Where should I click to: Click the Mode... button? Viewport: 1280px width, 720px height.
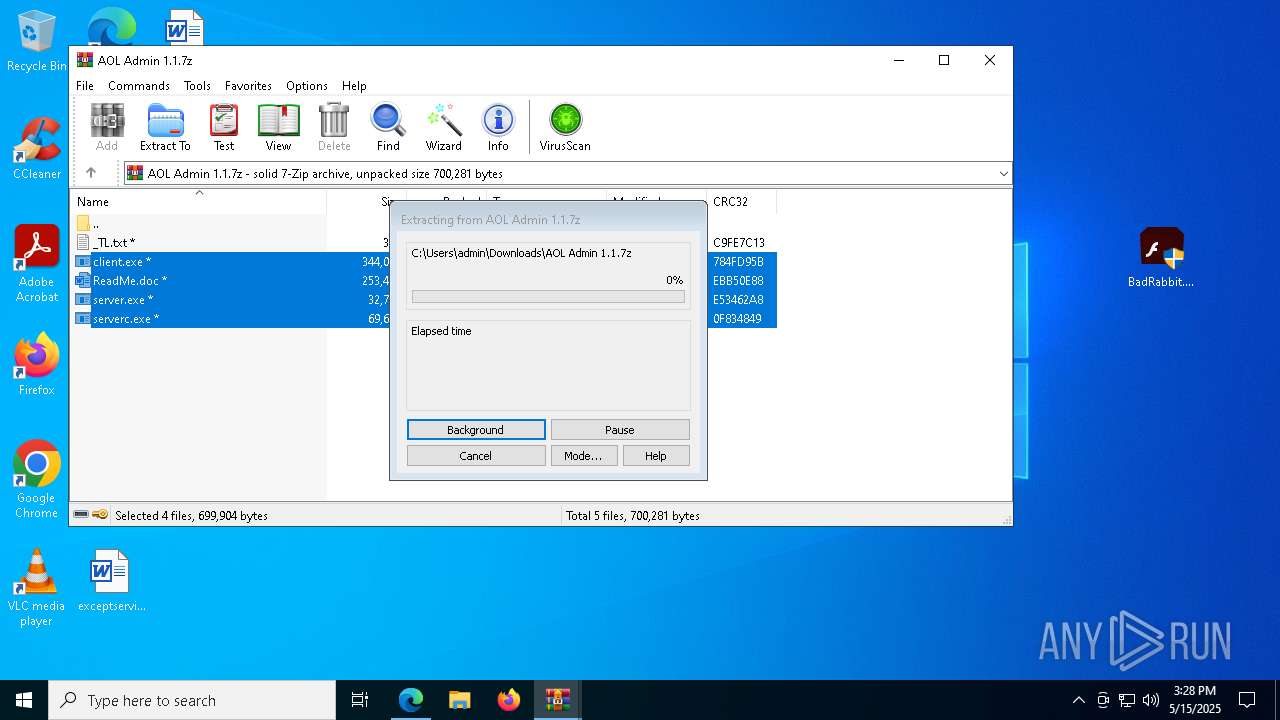pyautogui.click(x=583, y=456)
